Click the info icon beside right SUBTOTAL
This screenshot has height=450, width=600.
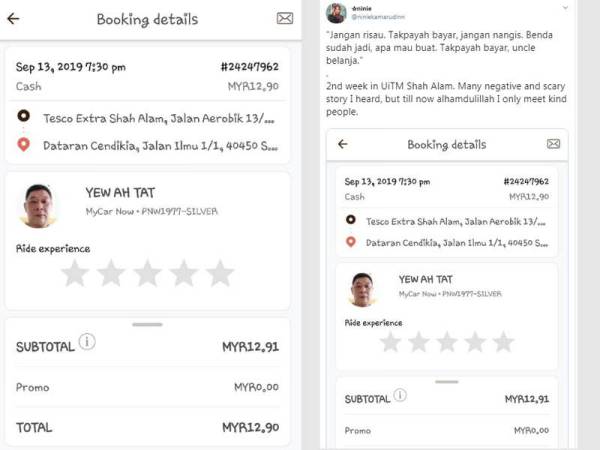[400, 395]
